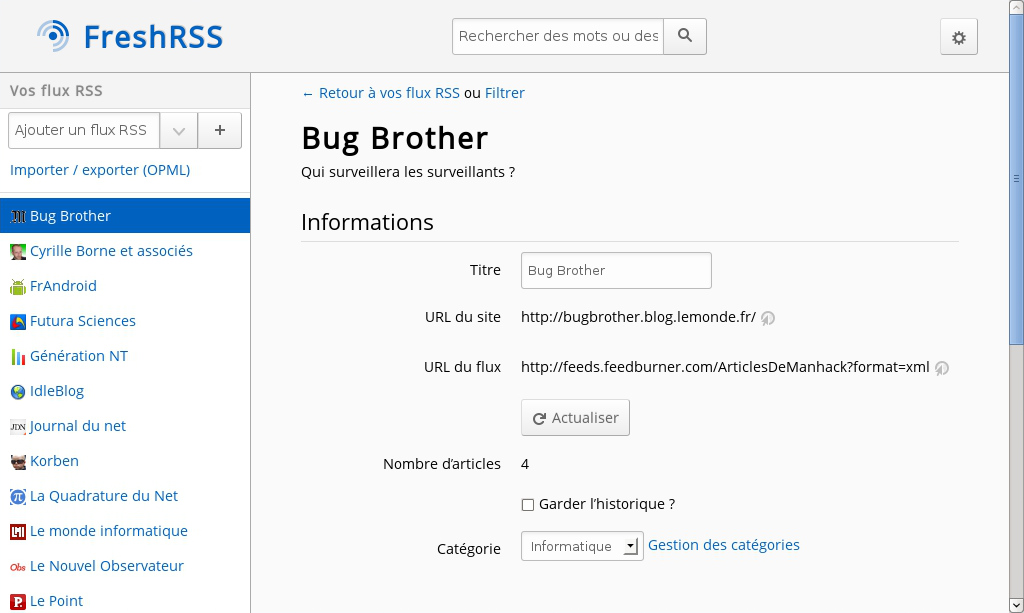Click the search magnifier button
The width and height of the screenshot is (1024, 613).
[684, 36]
